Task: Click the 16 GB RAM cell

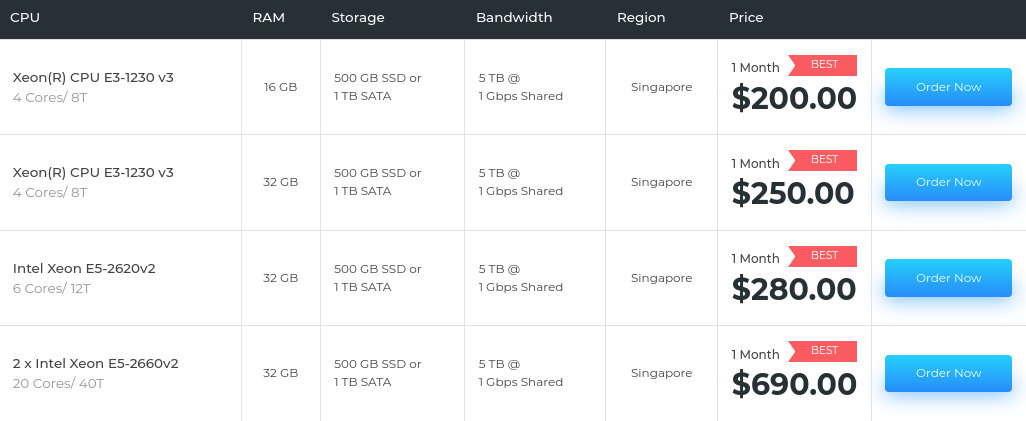Action: pyautogui.click(x=281, y=87)
